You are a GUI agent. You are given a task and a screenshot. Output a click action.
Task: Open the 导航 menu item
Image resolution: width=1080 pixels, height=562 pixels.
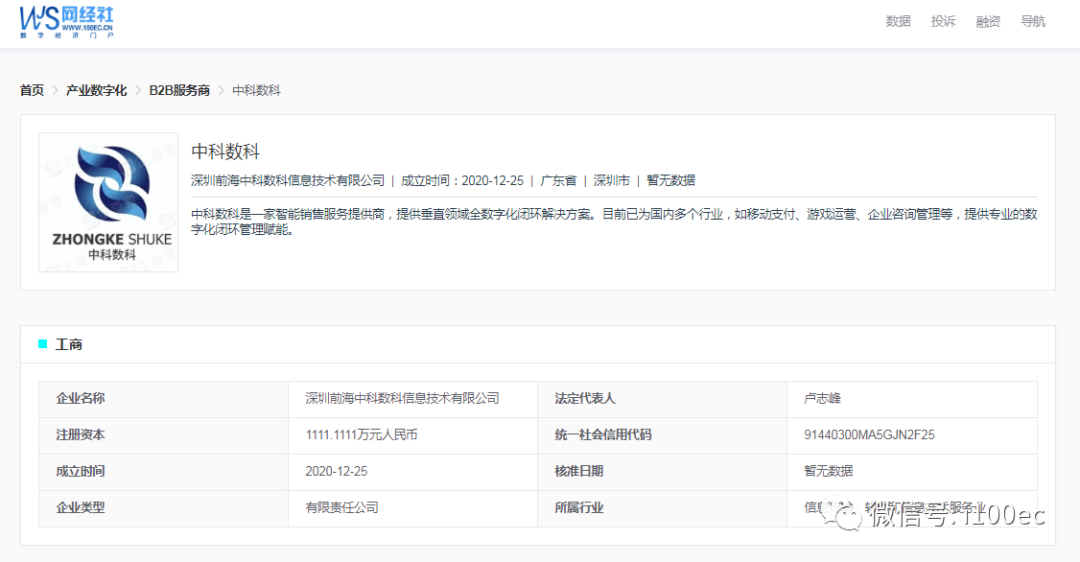(1032, 21)
